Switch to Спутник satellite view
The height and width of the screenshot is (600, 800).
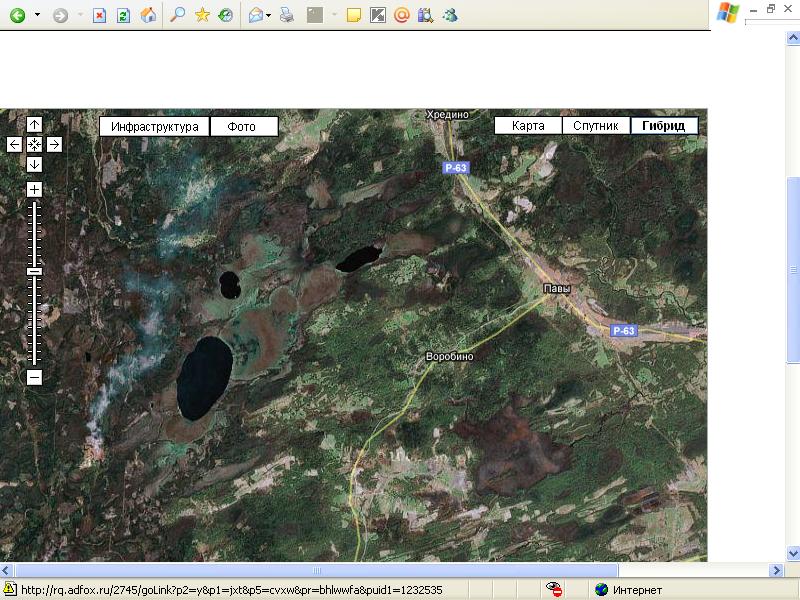click(597, 126)
